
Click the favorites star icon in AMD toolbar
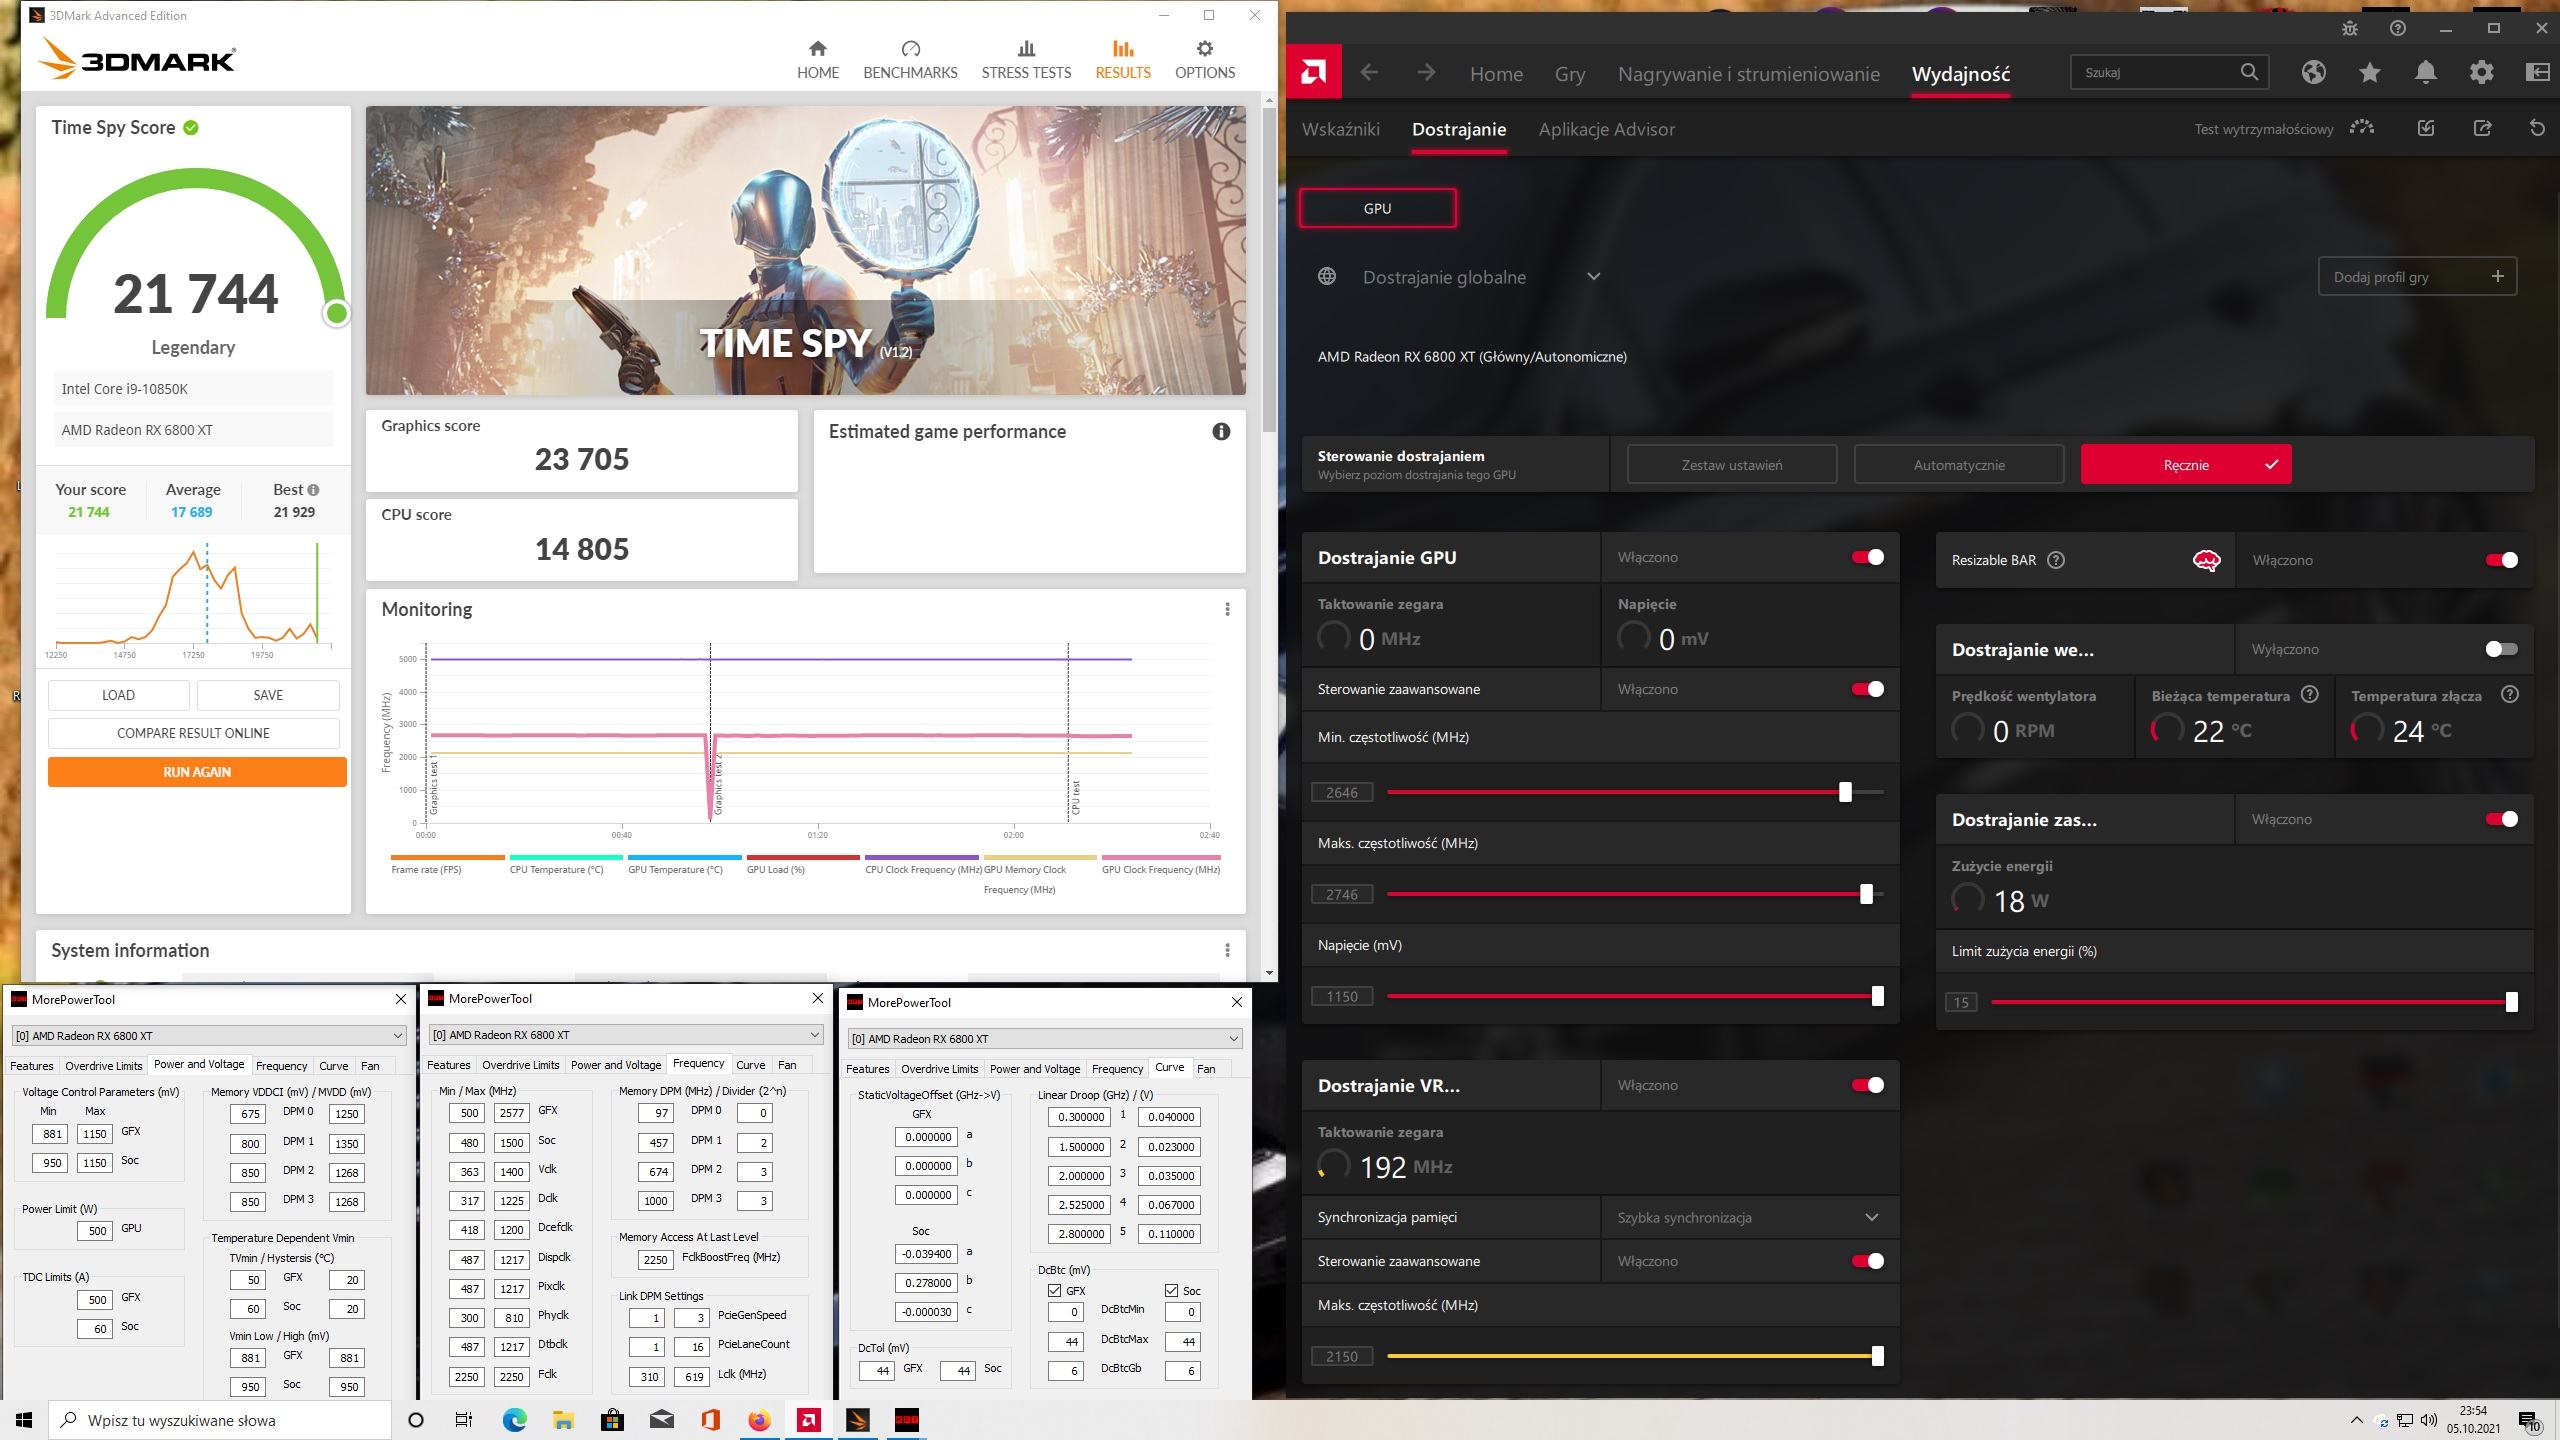coord(2369,72)
